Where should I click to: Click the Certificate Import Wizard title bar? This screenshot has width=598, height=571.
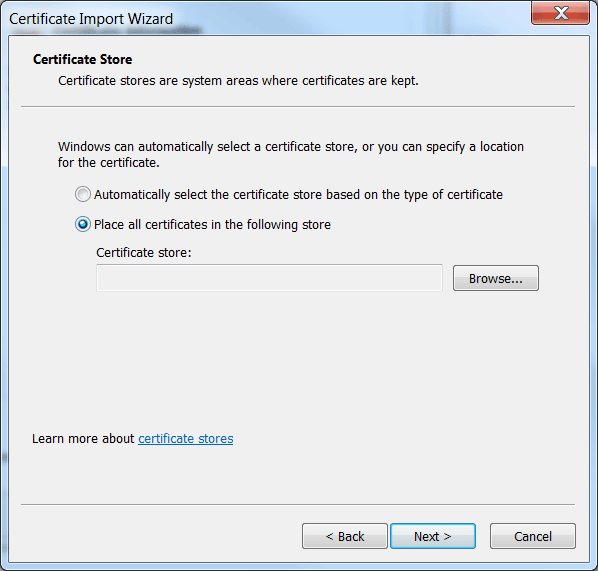click(x=267, y=18)
